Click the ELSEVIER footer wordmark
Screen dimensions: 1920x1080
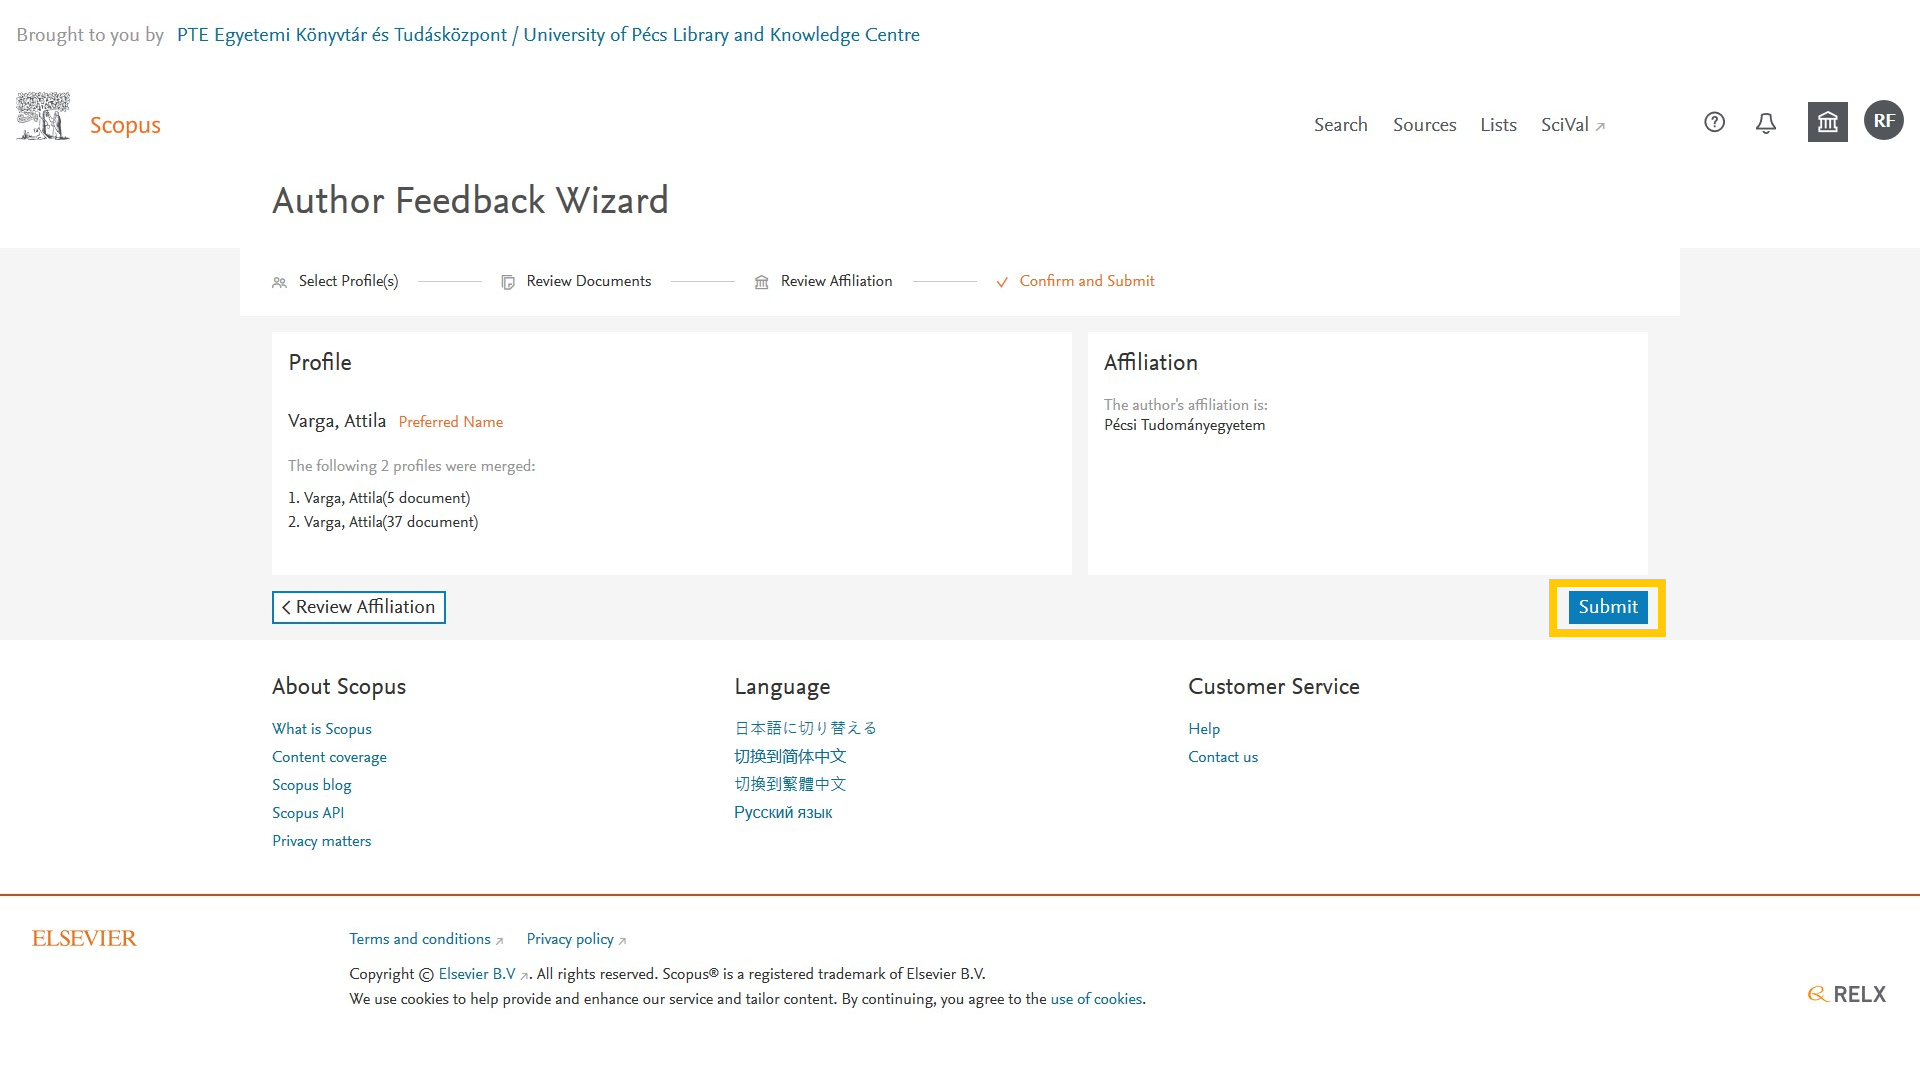pos(84,938)
